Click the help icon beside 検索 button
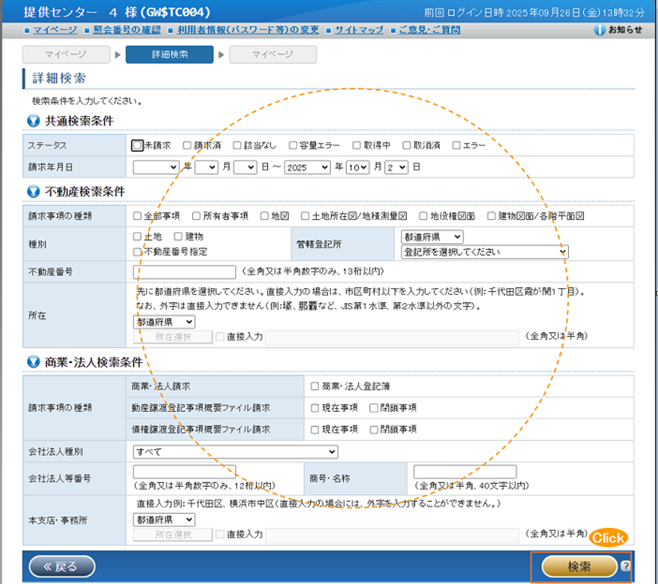658x584 pixels. point(626,566)
